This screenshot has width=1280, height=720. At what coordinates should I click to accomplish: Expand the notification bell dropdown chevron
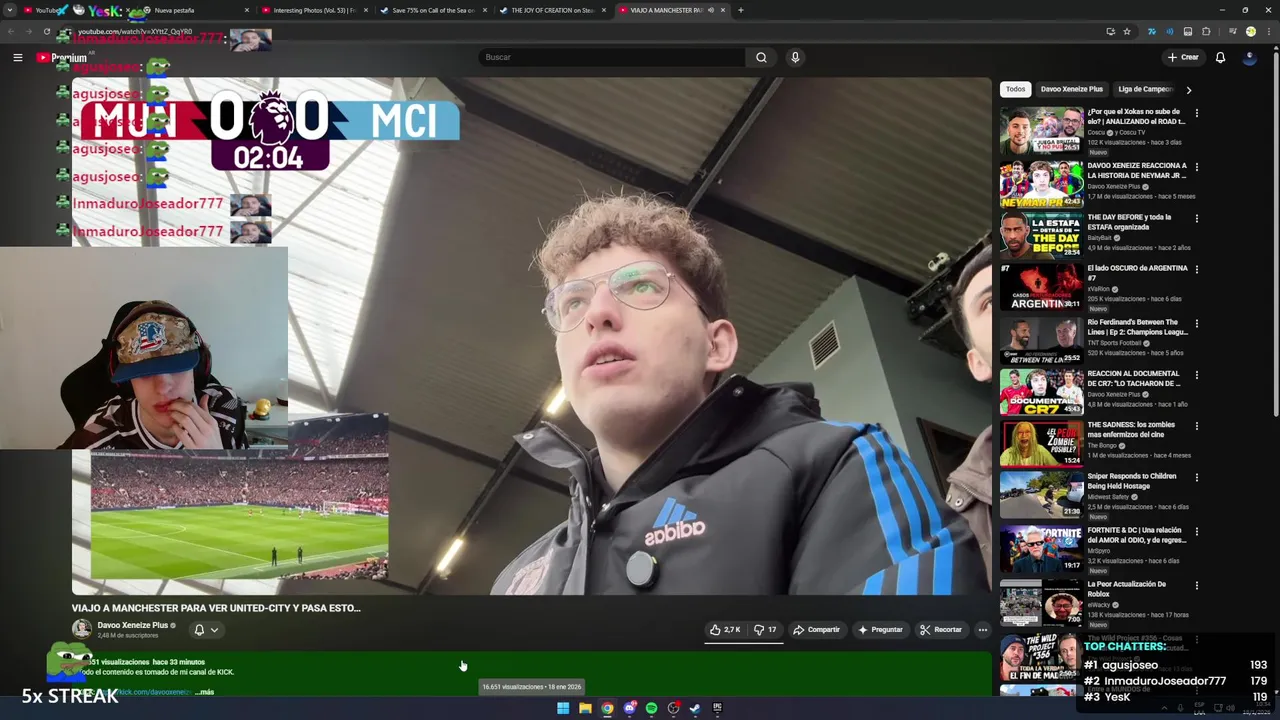point(214,630)
